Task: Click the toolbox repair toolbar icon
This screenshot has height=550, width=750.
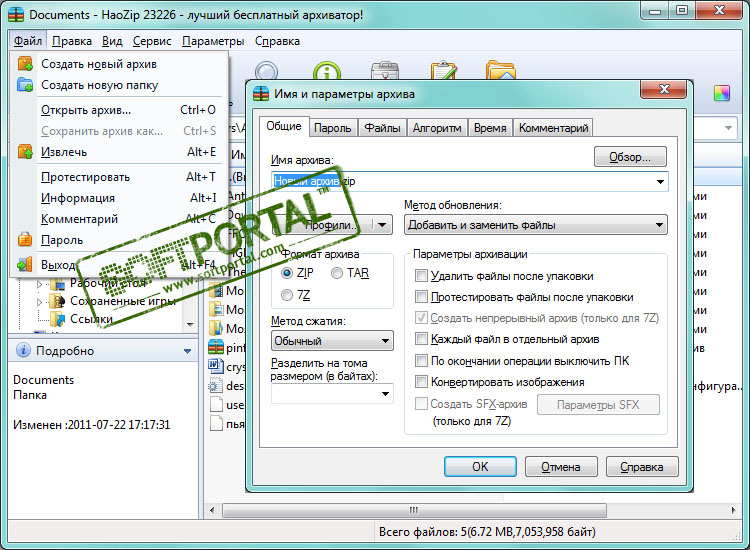Action: (385, 71)
